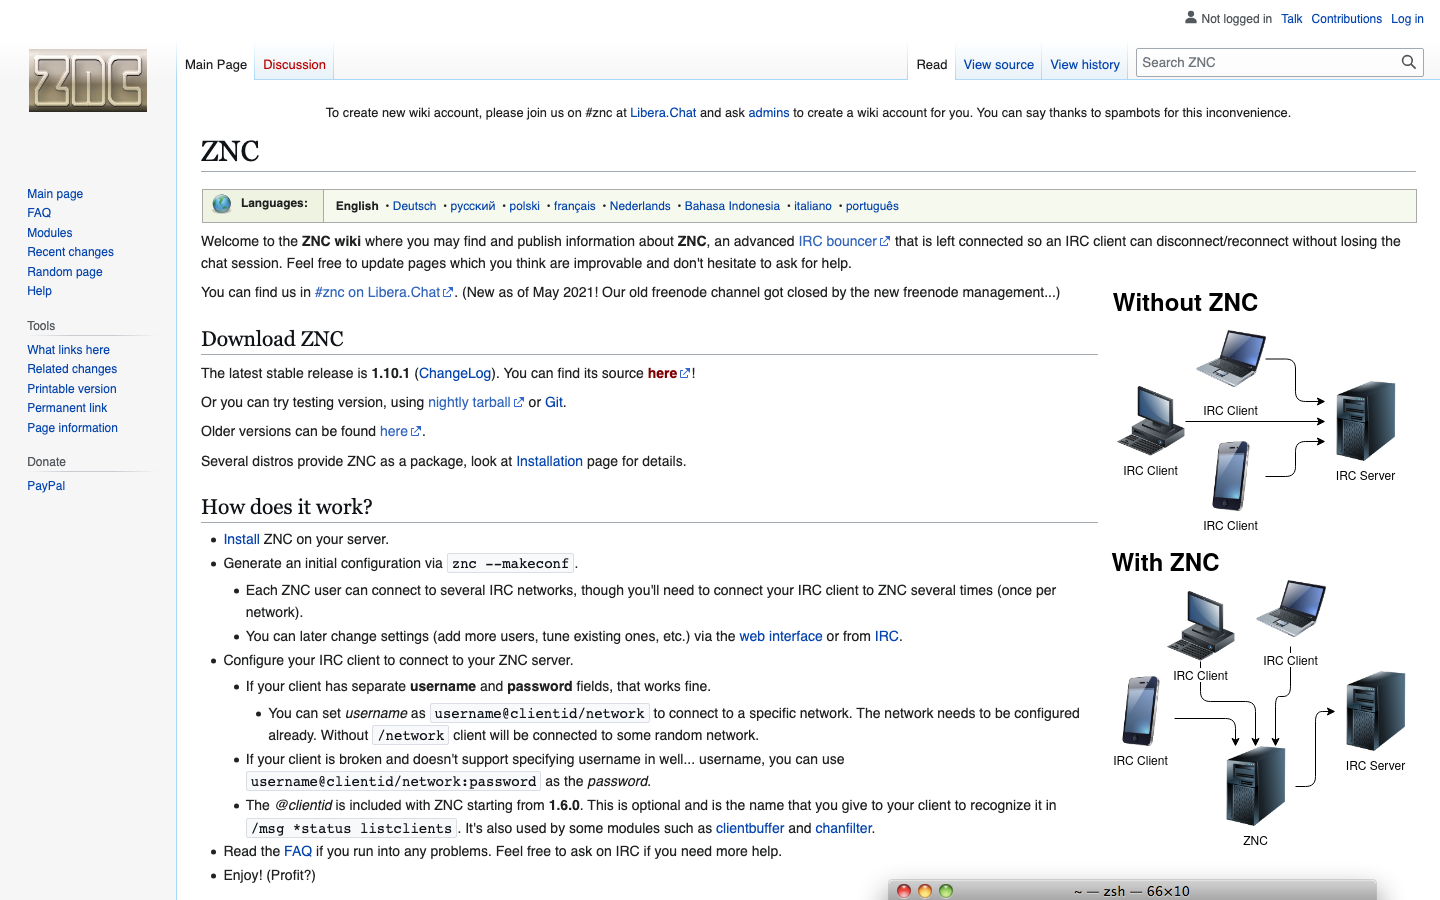Viewport: 1440px width, 900px height.
Task: Click the PayPal donation link
Action: 45,485
